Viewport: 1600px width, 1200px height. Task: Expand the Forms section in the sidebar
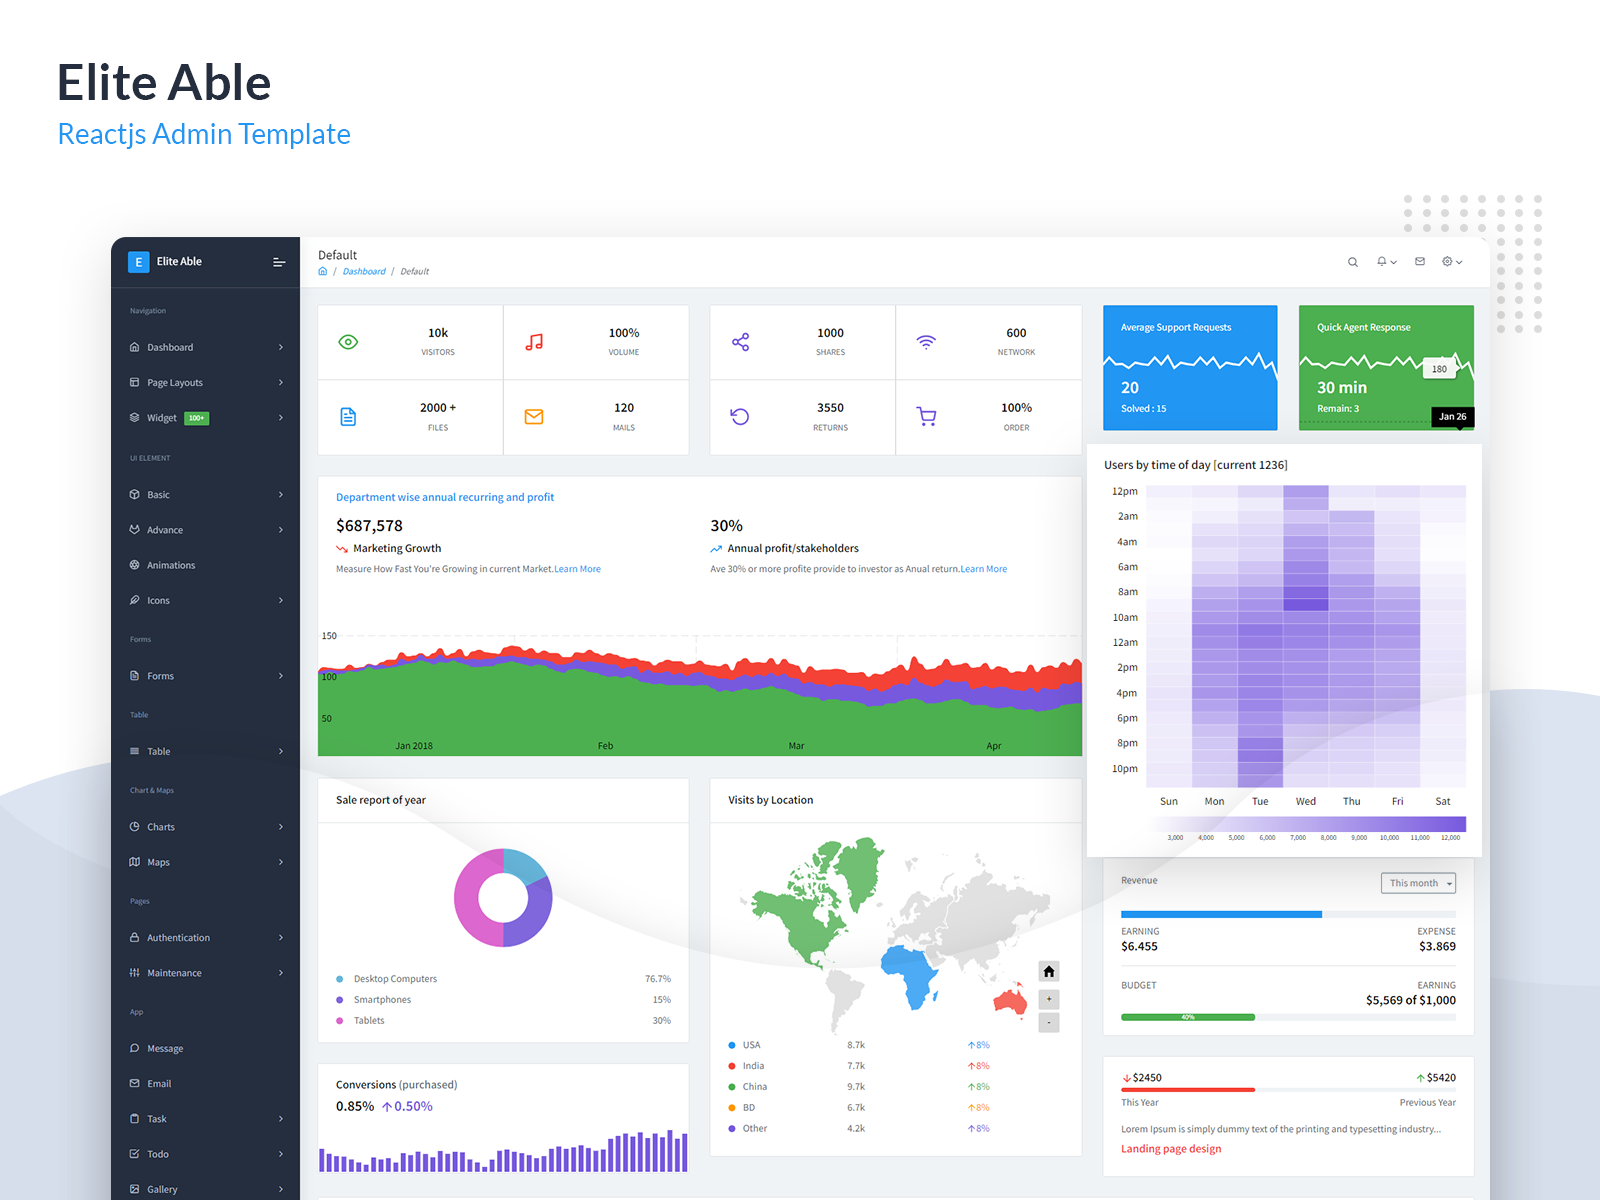(x=160, y=675)
